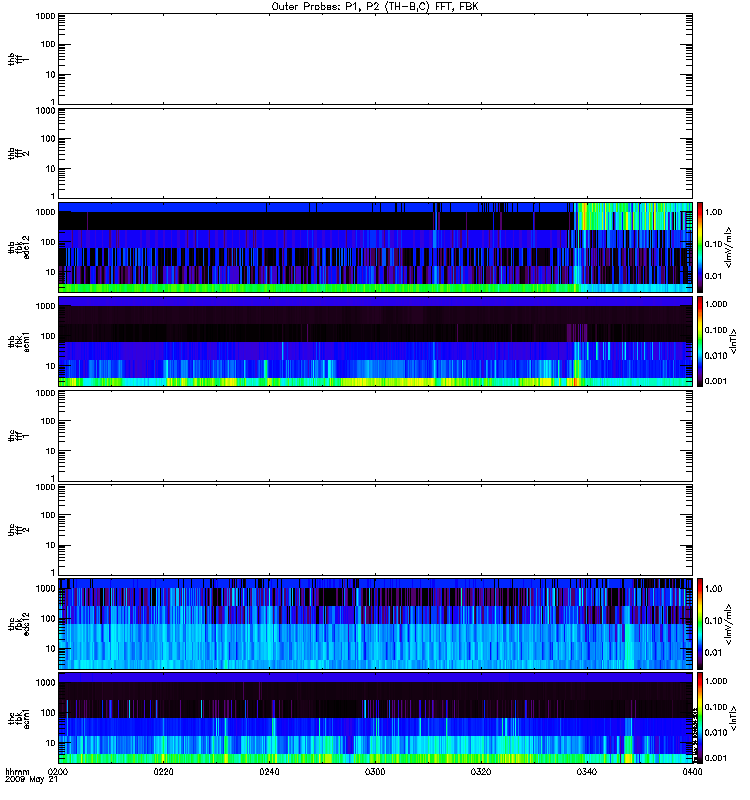Click the '0340' time axis label
750x800 pixels.
click(587, 772)
